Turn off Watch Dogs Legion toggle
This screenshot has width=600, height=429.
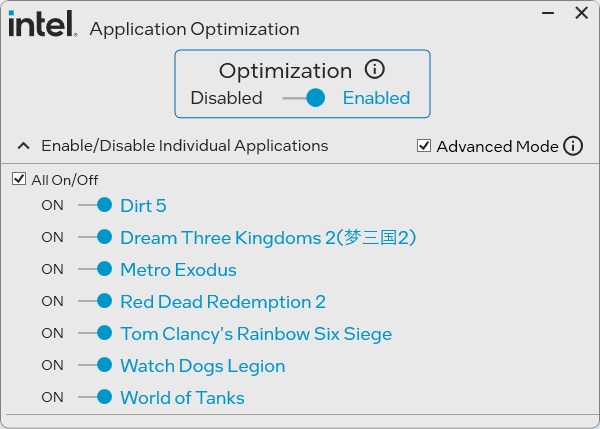click(95, 365)
